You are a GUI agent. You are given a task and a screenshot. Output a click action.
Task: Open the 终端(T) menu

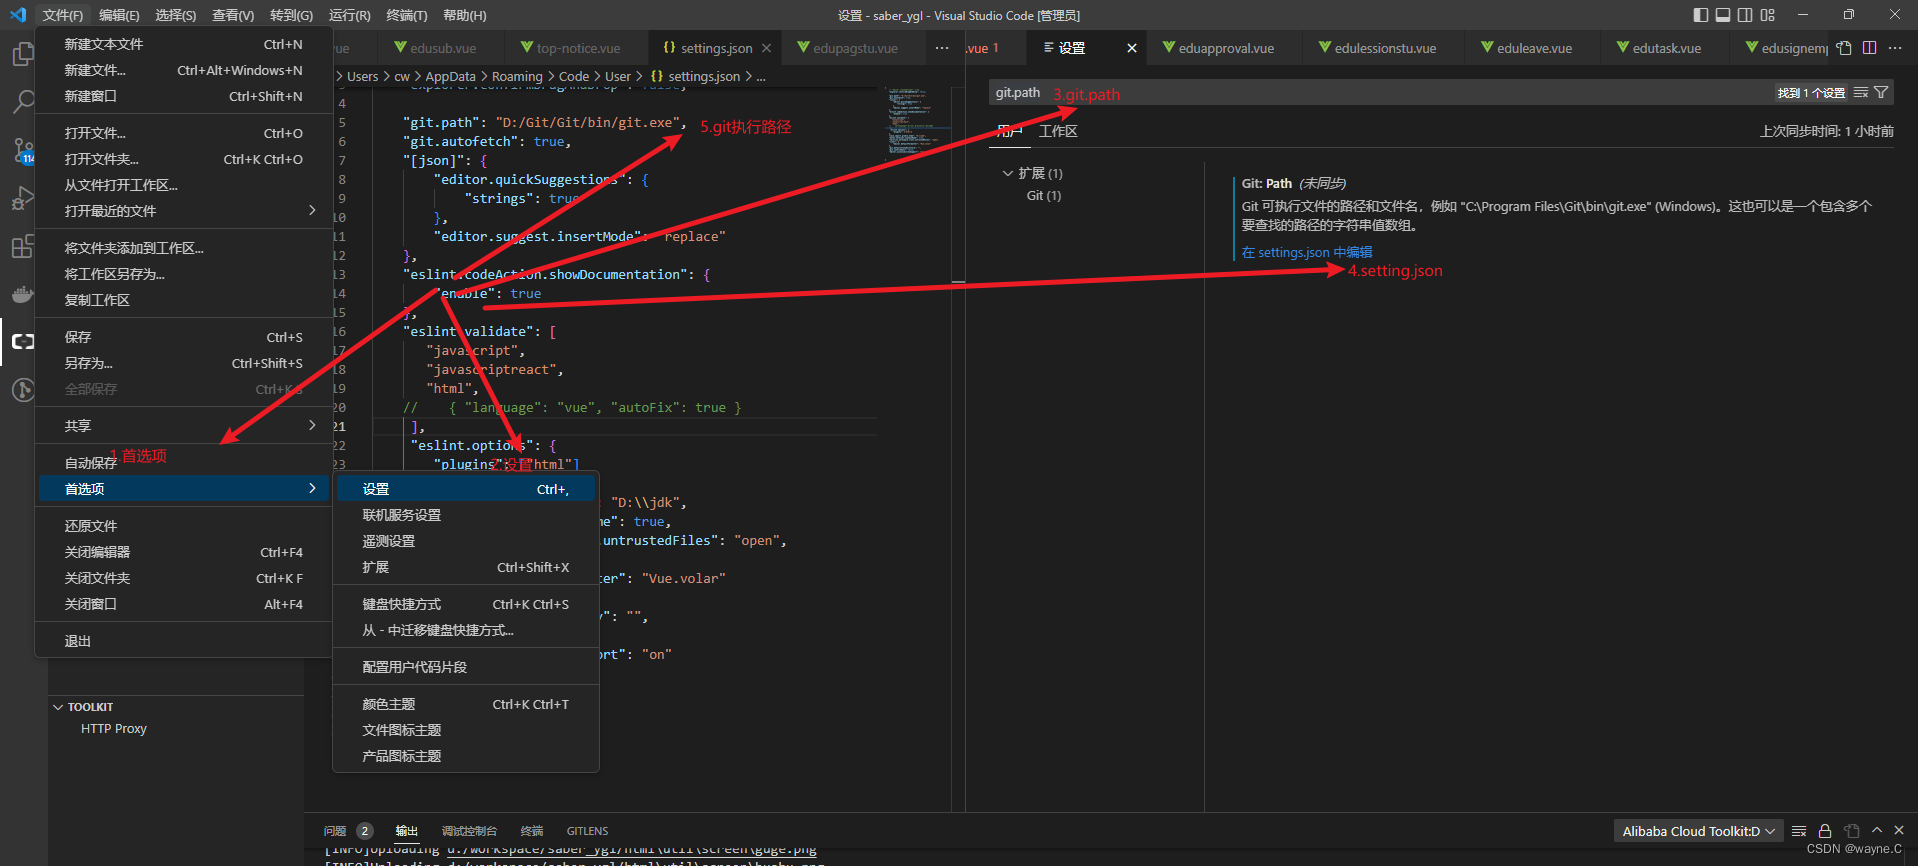click(x=407, y=15)
